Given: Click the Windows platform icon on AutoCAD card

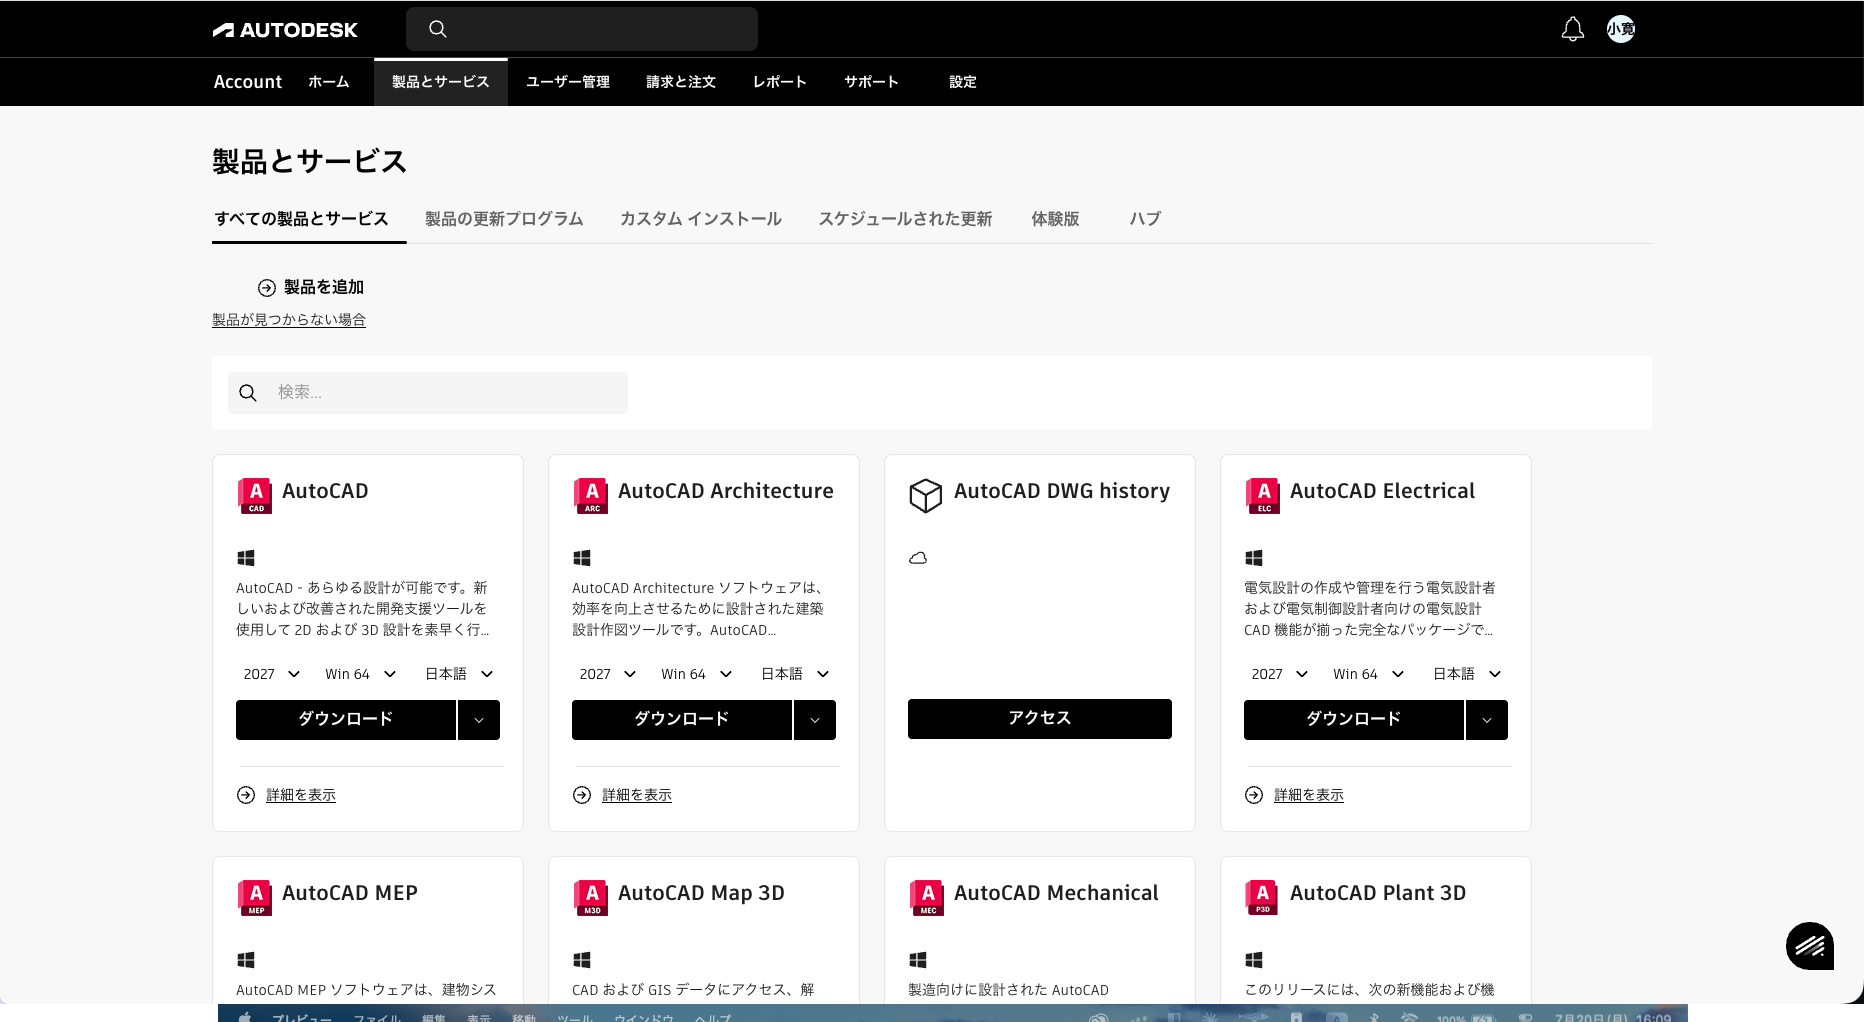Looking at the screenshot, I should pyautogui.click(x=246, y=558).
